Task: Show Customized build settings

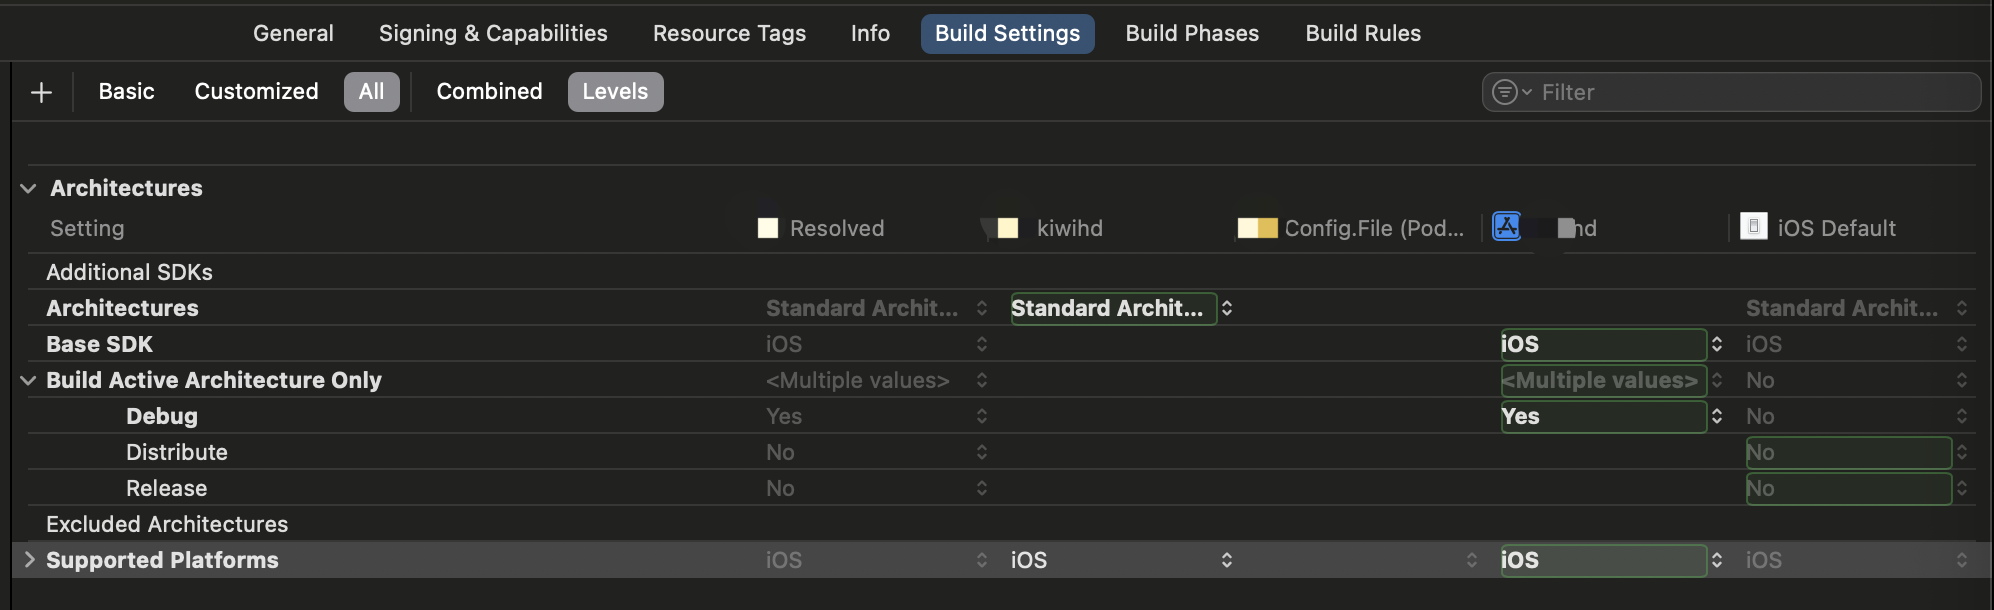Action: [x=256, y=92]
